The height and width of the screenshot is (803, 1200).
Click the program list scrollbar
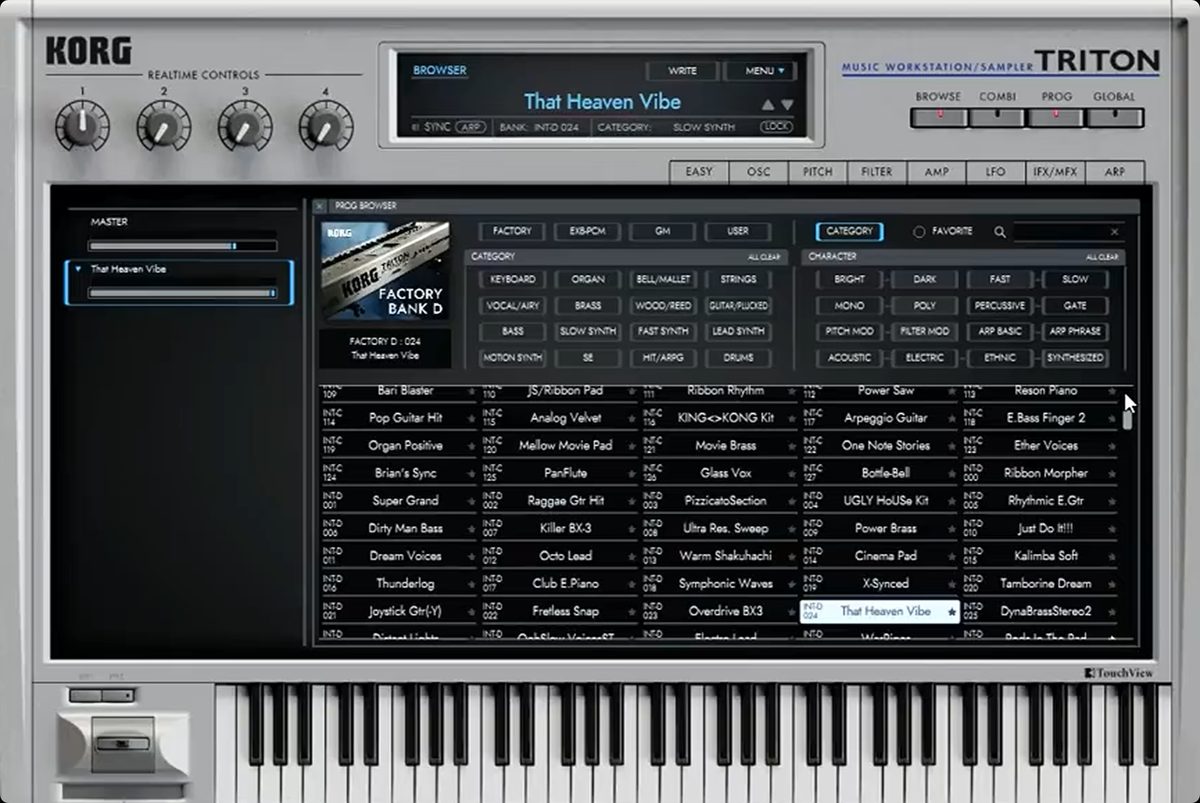tap(1127, 419)
